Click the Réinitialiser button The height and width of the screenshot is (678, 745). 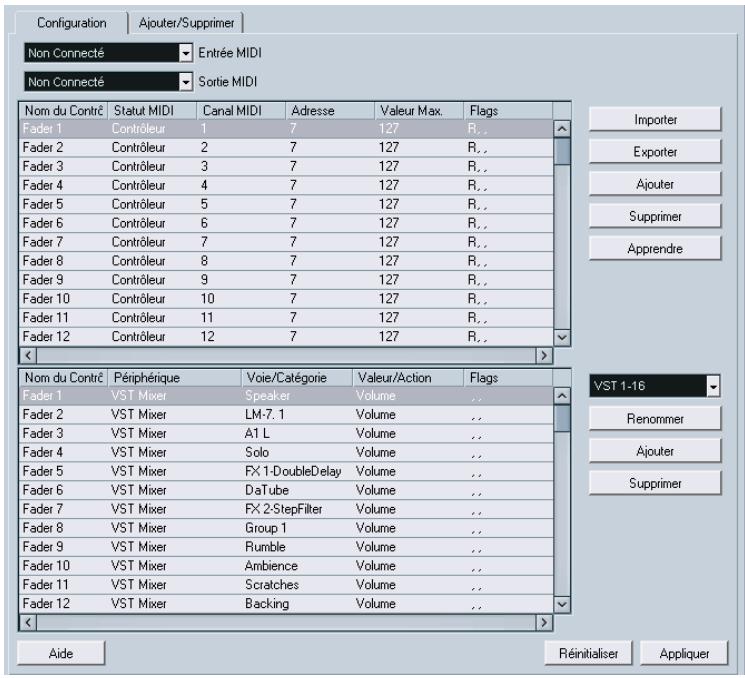pos(588,653)
